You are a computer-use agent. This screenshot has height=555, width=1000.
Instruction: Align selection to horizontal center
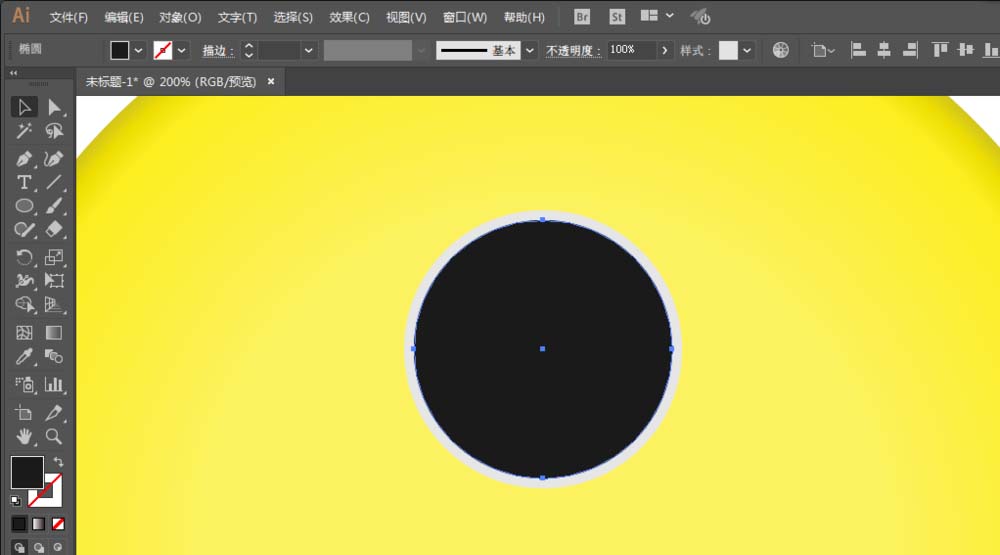point(884,50)
